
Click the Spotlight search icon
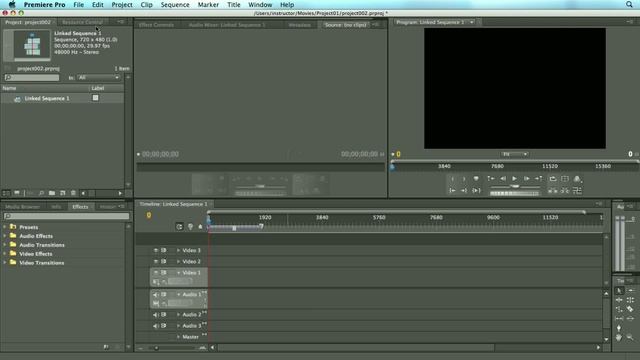(x=629, y=4)
